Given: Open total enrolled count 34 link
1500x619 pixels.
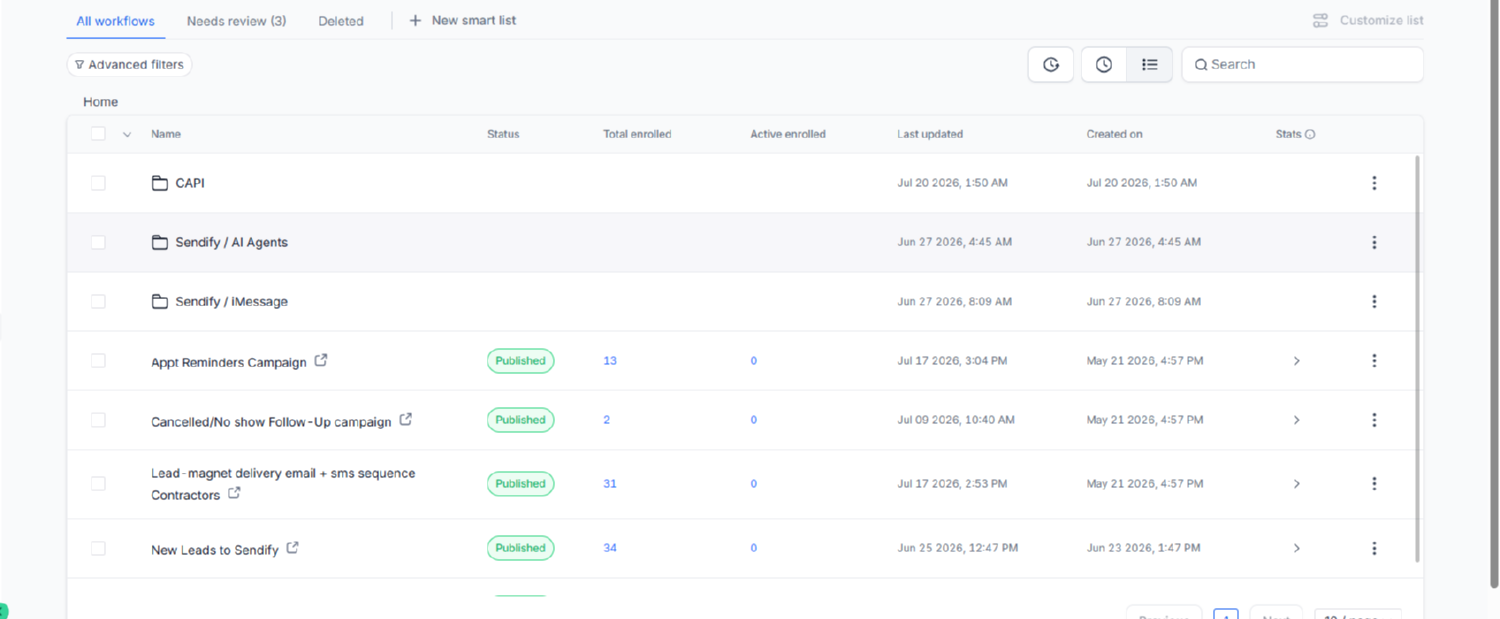Looking at the screenshot, I should (610, 548).
